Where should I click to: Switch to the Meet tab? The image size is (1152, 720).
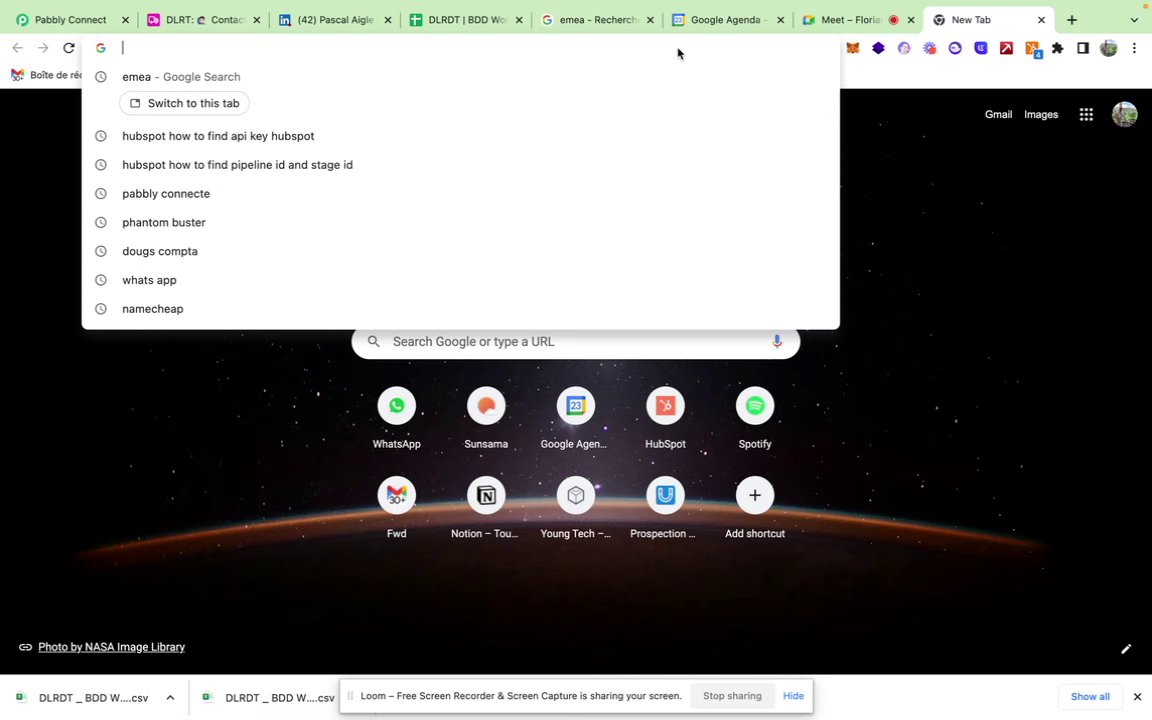(x=852, y=20)
